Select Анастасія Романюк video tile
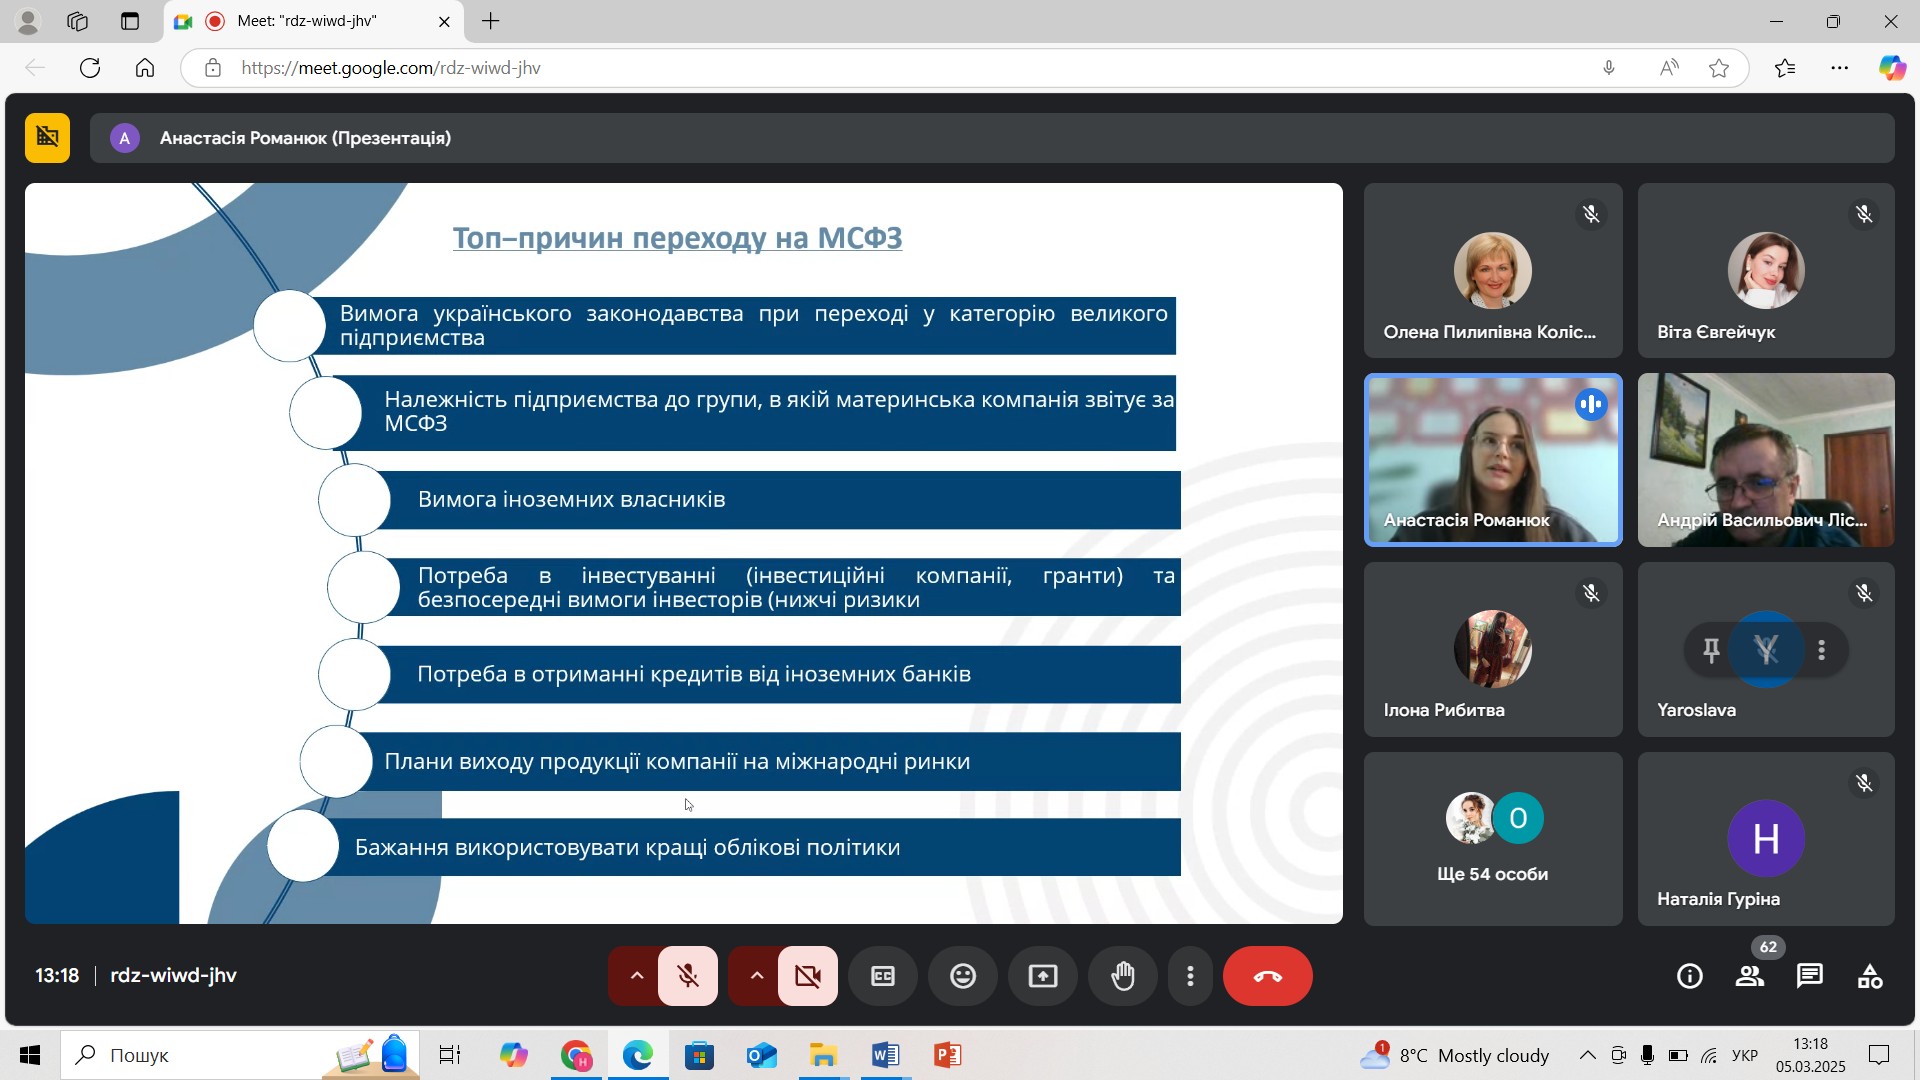Screen dimensions: 1920x1080 pyautogui.click(x=1493, y=460)
